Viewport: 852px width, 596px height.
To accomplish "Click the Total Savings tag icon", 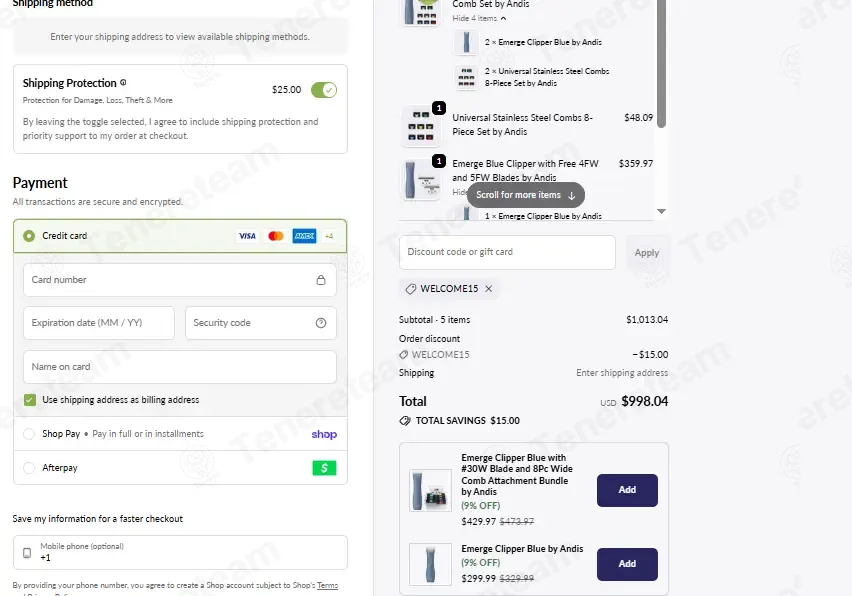I will click(x=405, y=421).
